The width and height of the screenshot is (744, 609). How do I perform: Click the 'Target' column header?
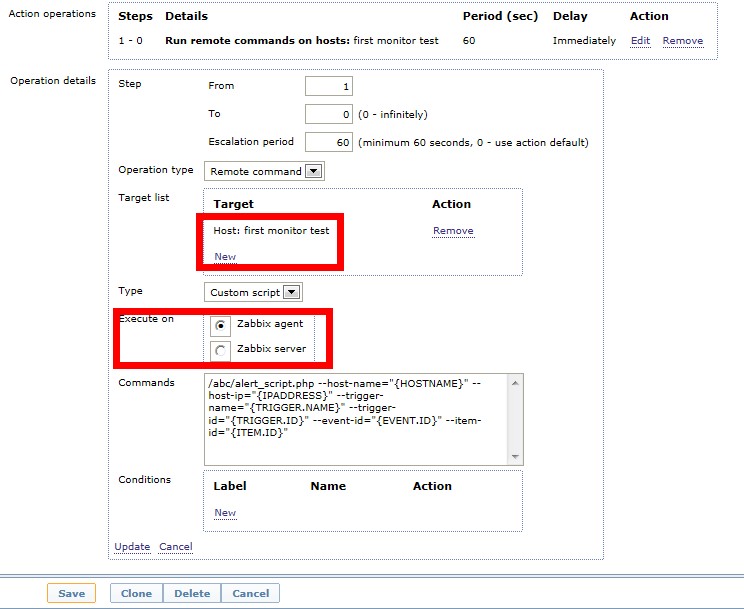coord(233,204)
